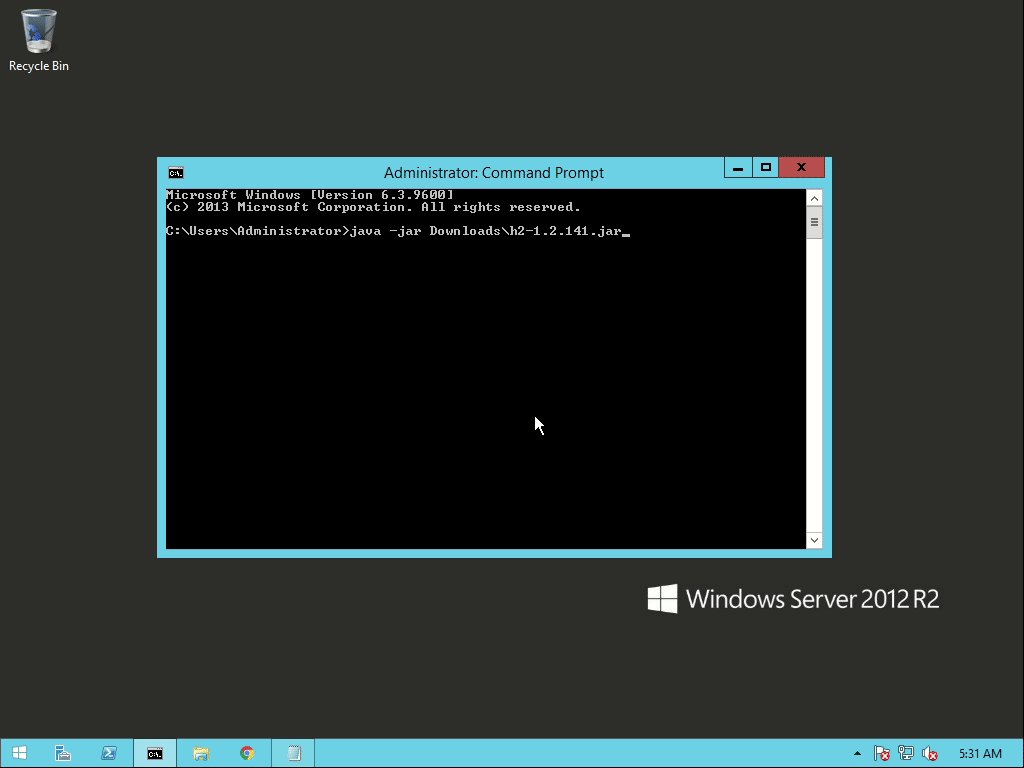Open Google Chrome from the taskbar
This screenshot has height=768, width=1024.
point(247,753)
